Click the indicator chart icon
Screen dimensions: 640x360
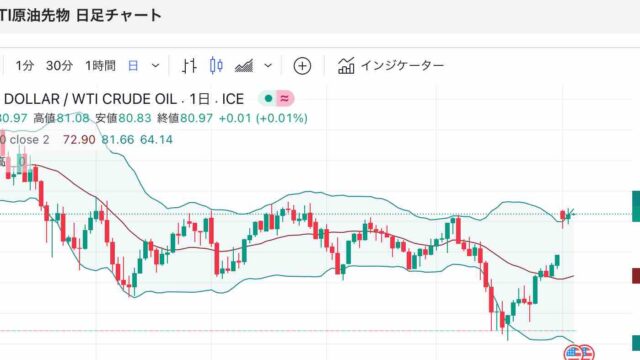346,66
